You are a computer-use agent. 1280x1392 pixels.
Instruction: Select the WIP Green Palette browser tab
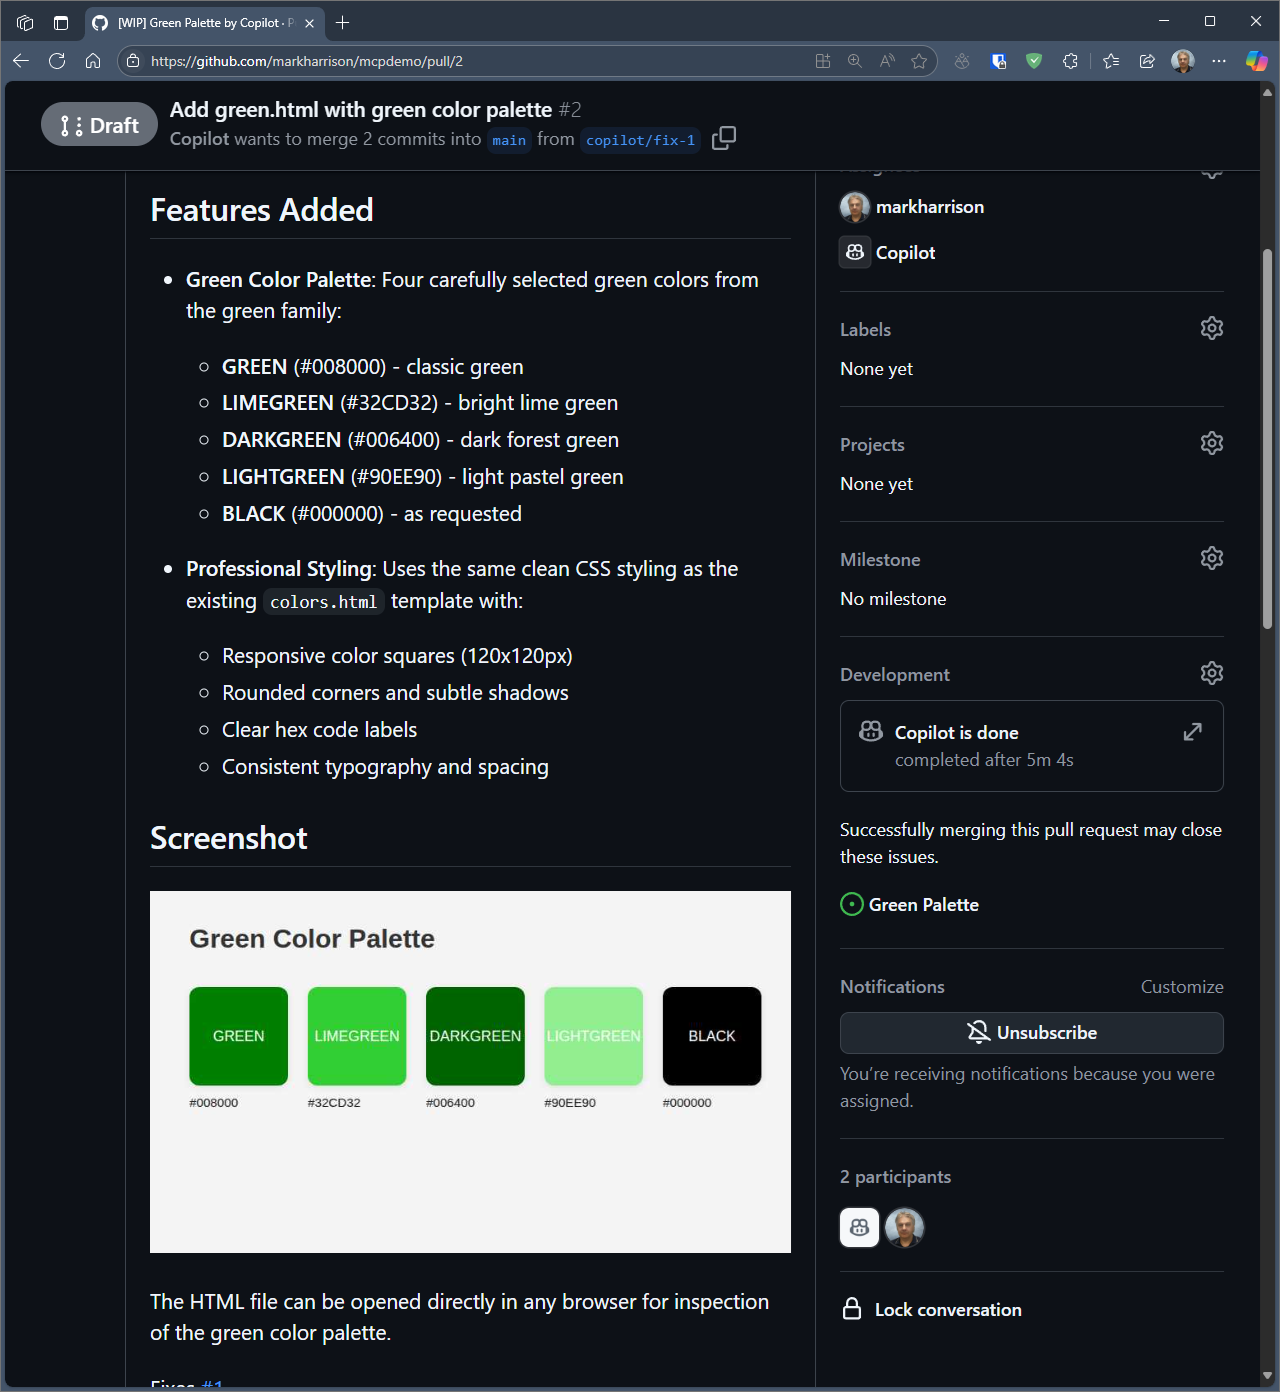200,22
